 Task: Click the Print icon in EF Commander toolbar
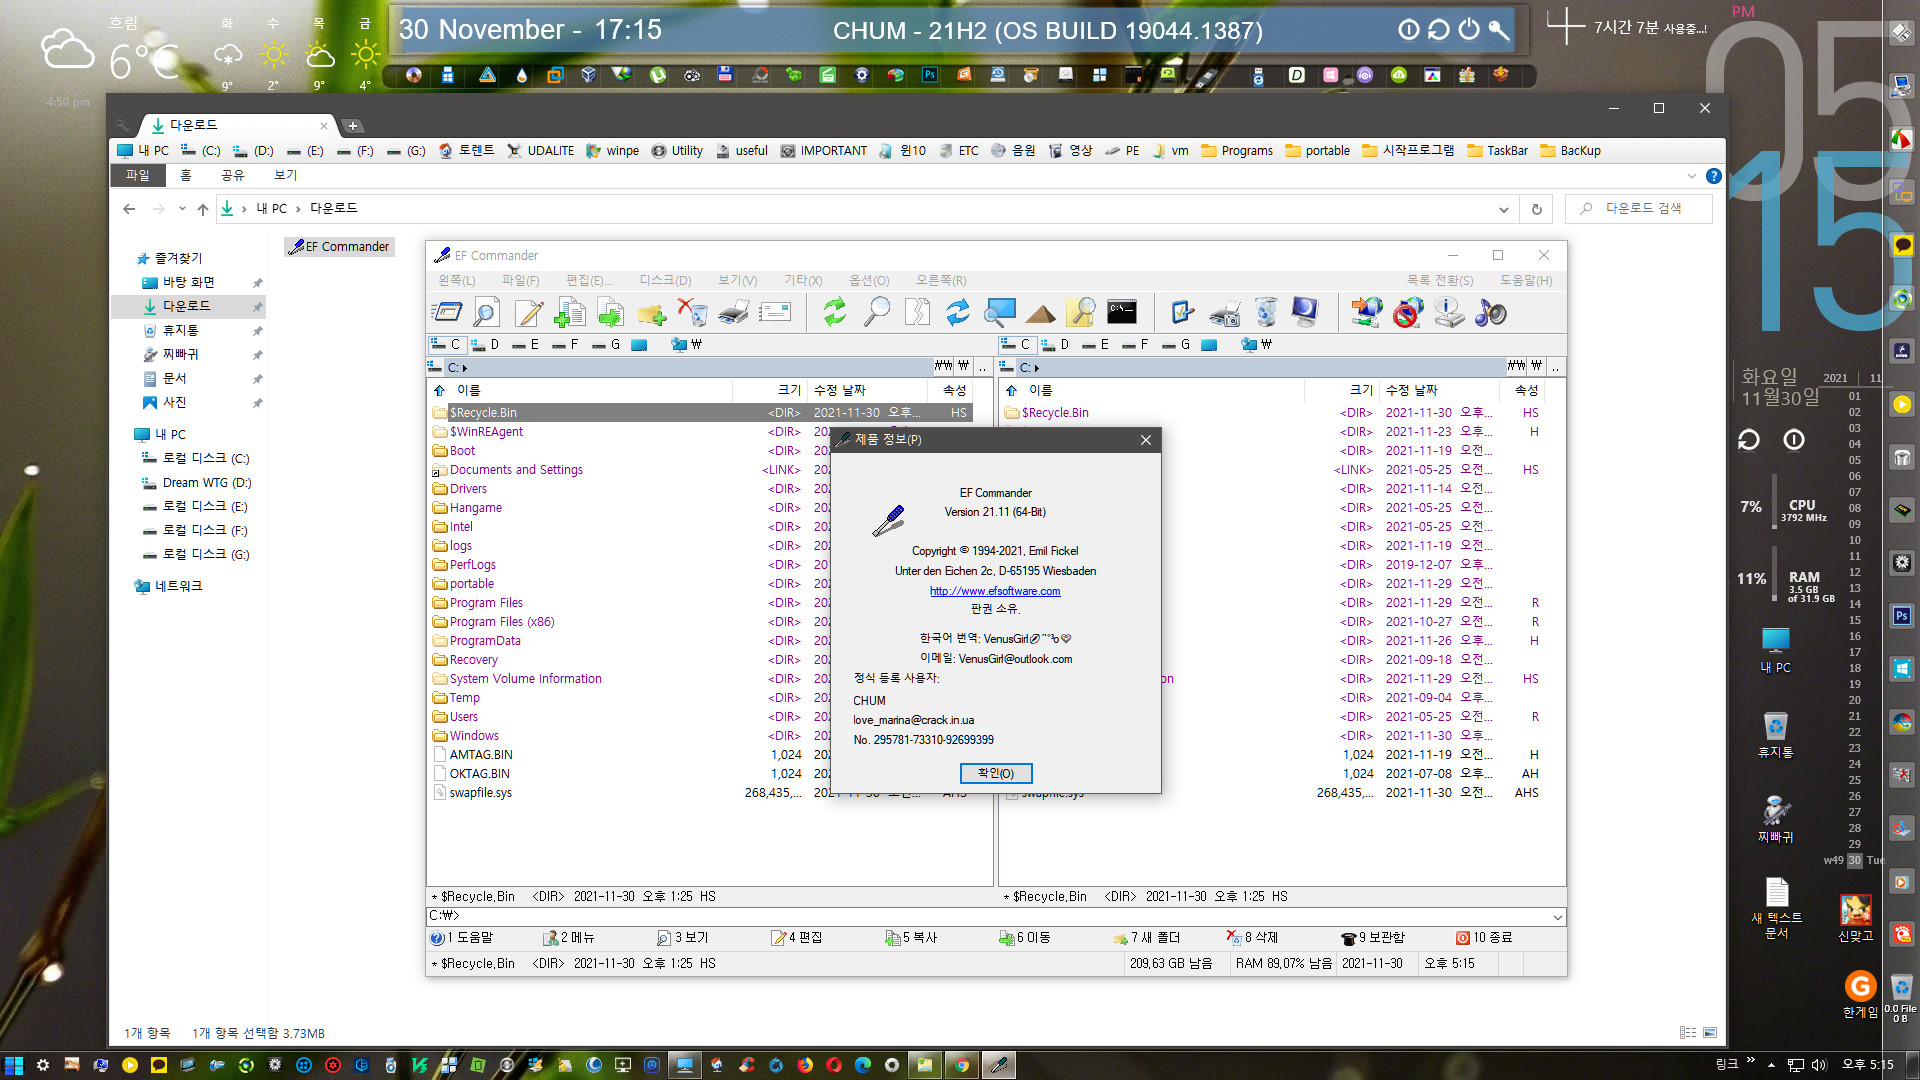click(733, 313)
